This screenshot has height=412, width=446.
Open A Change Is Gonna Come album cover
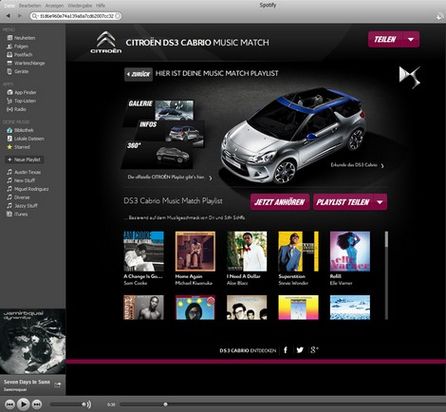point(144,251)
